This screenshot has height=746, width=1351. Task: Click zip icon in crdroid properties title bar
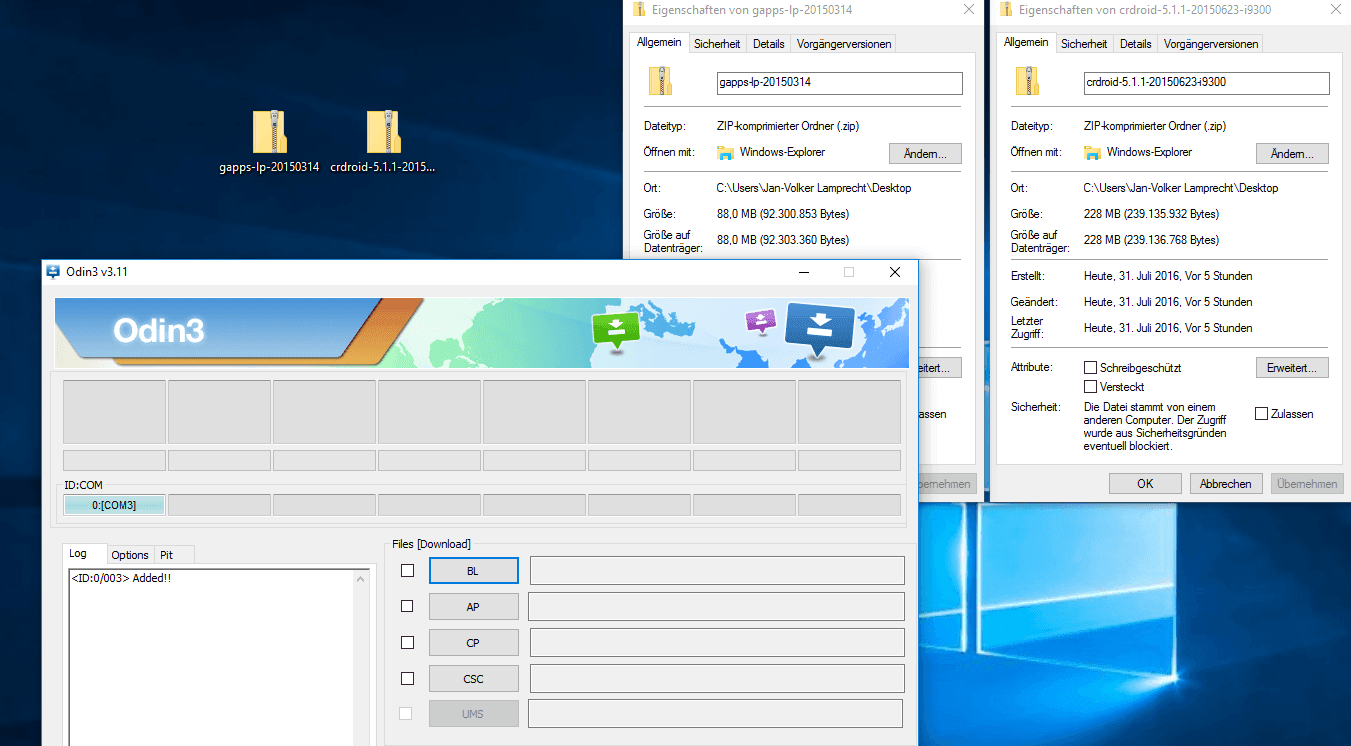(x=1005, y=9)
